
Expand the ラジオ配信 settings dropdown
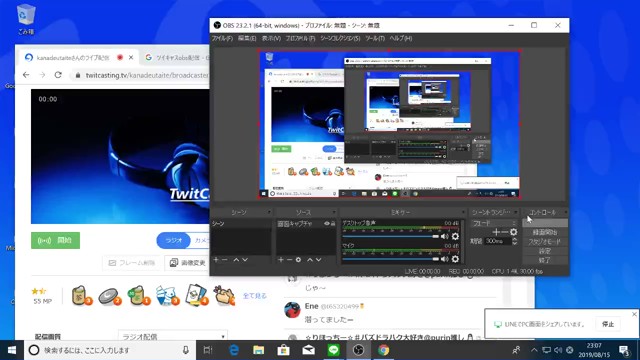(x=173, y=336)
